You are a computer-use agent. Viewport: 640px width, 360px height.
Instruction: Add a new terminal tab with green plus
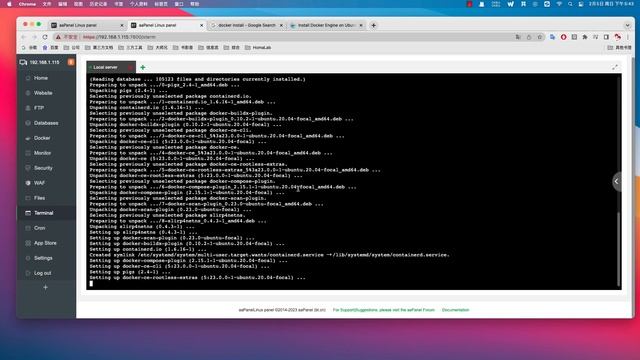[142, 67]
